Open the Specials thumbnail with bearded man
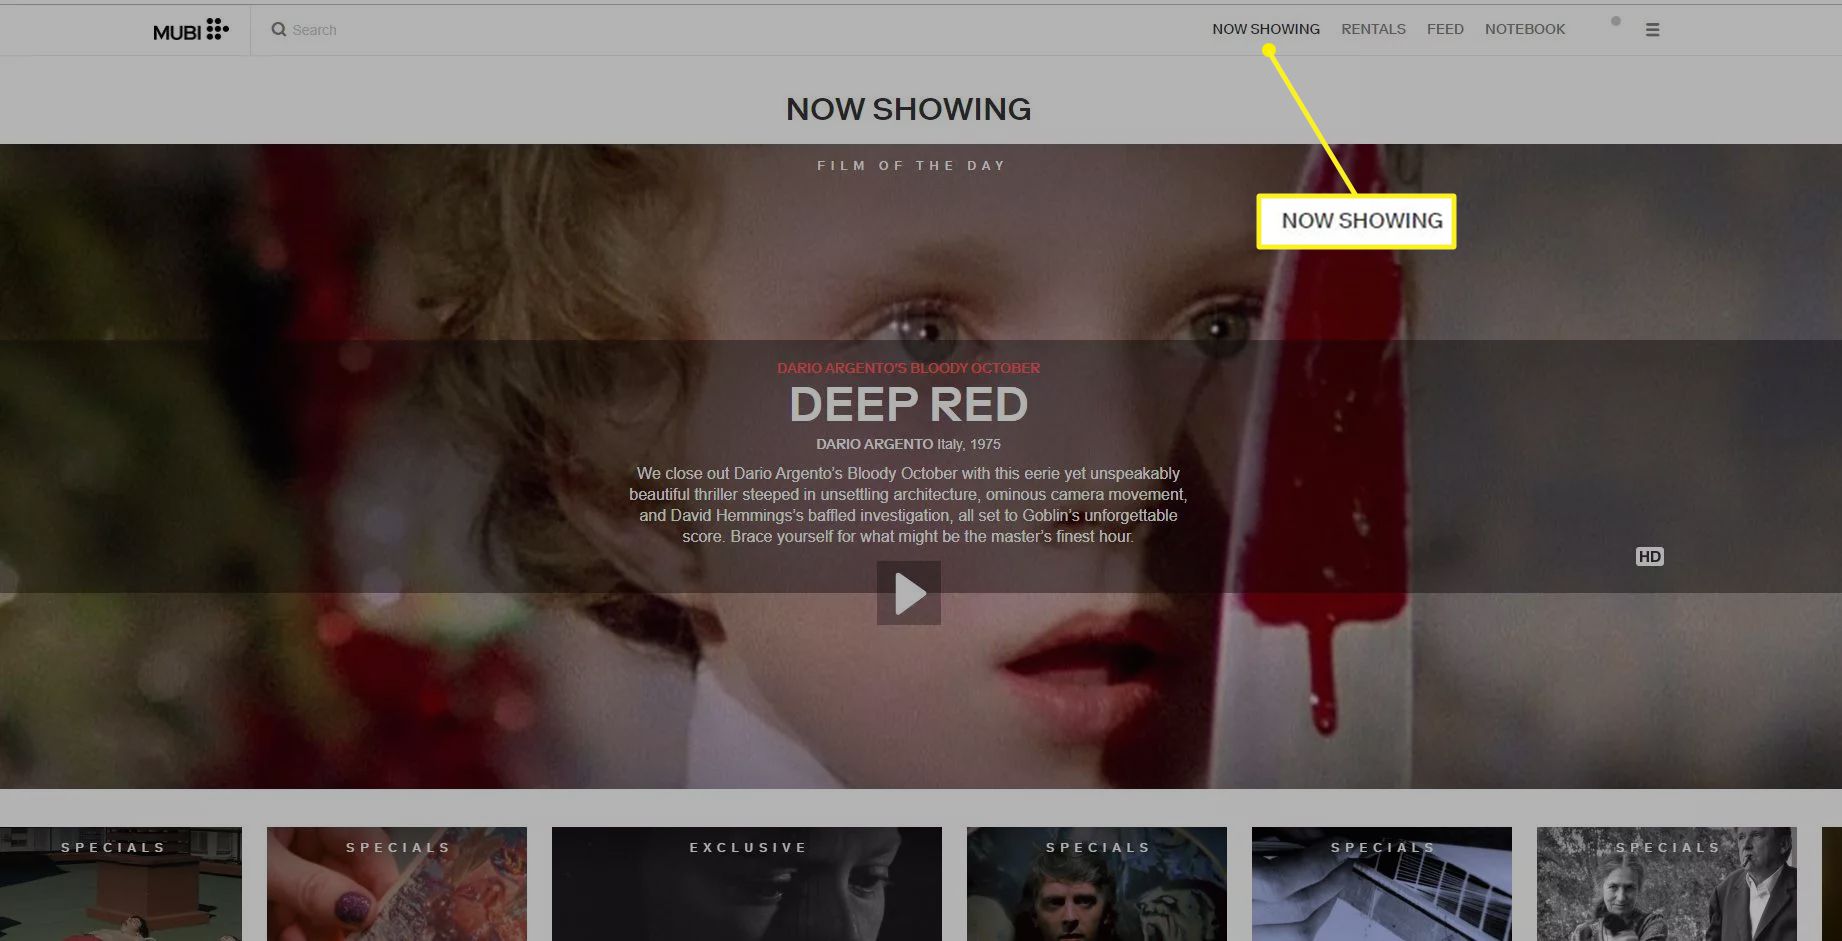The width and height of the screenshot is (1842, 941). [1097, 884]
